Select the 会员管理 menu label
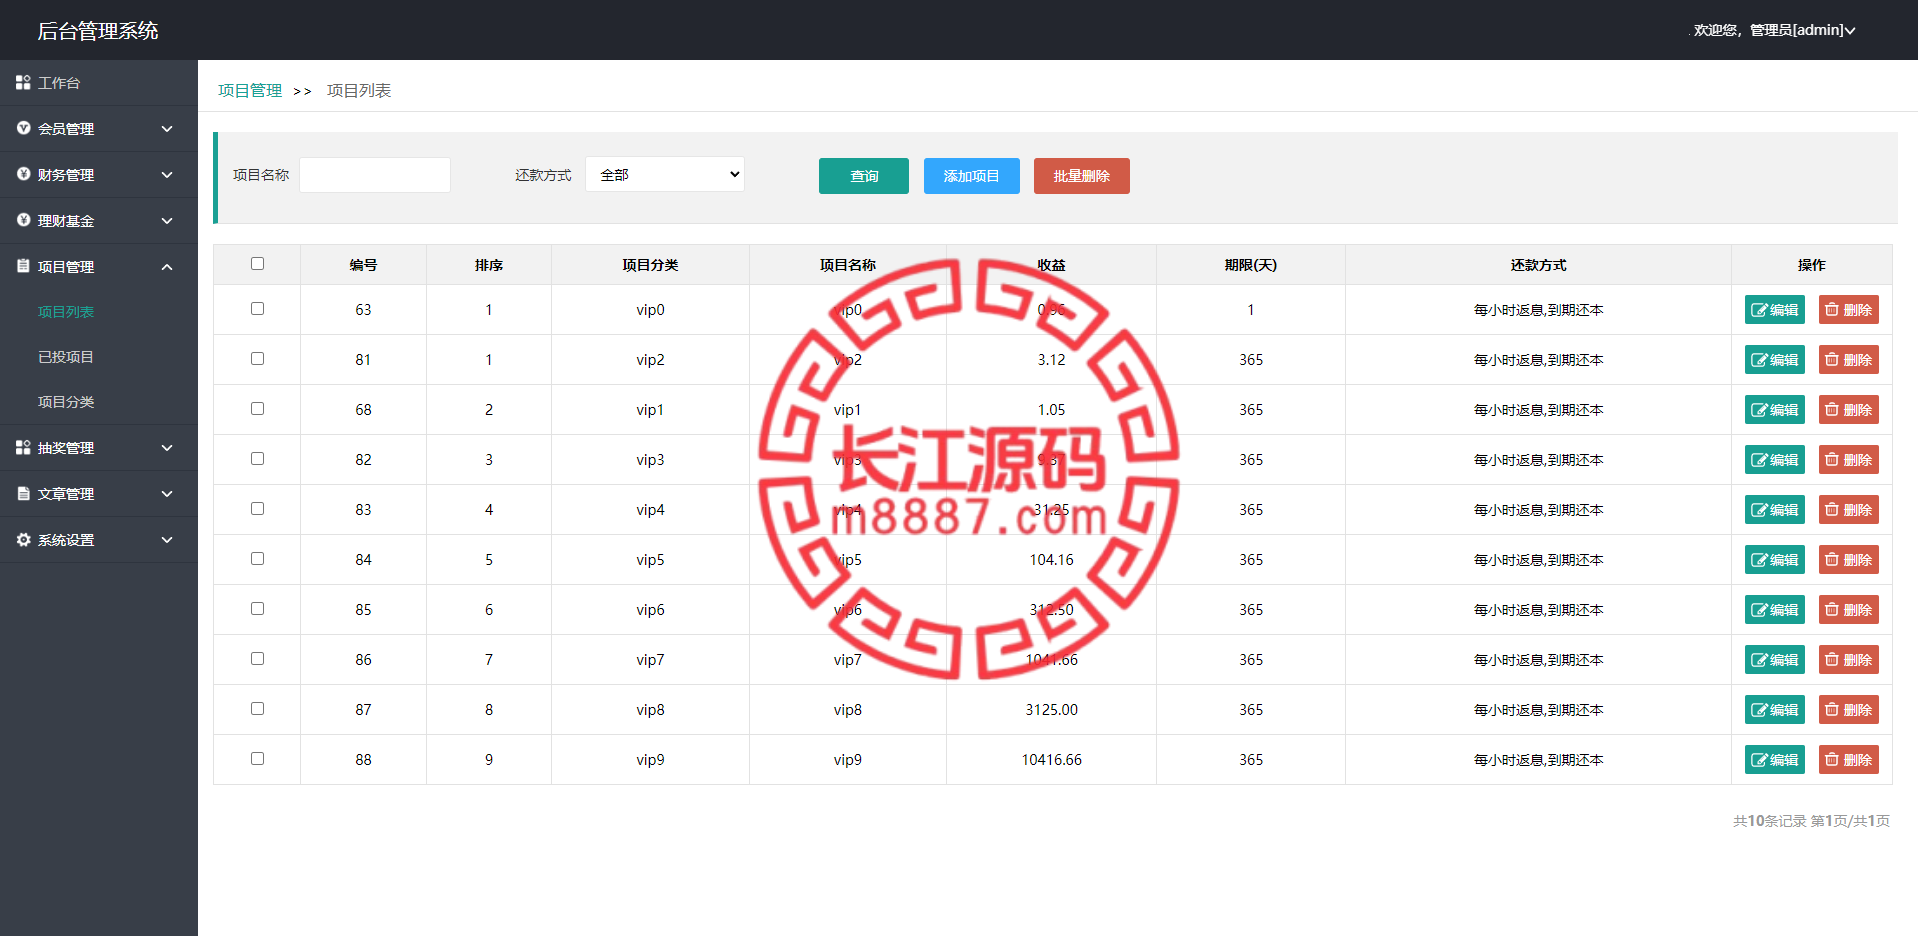The image size is (1918, 936). point(66,129)
